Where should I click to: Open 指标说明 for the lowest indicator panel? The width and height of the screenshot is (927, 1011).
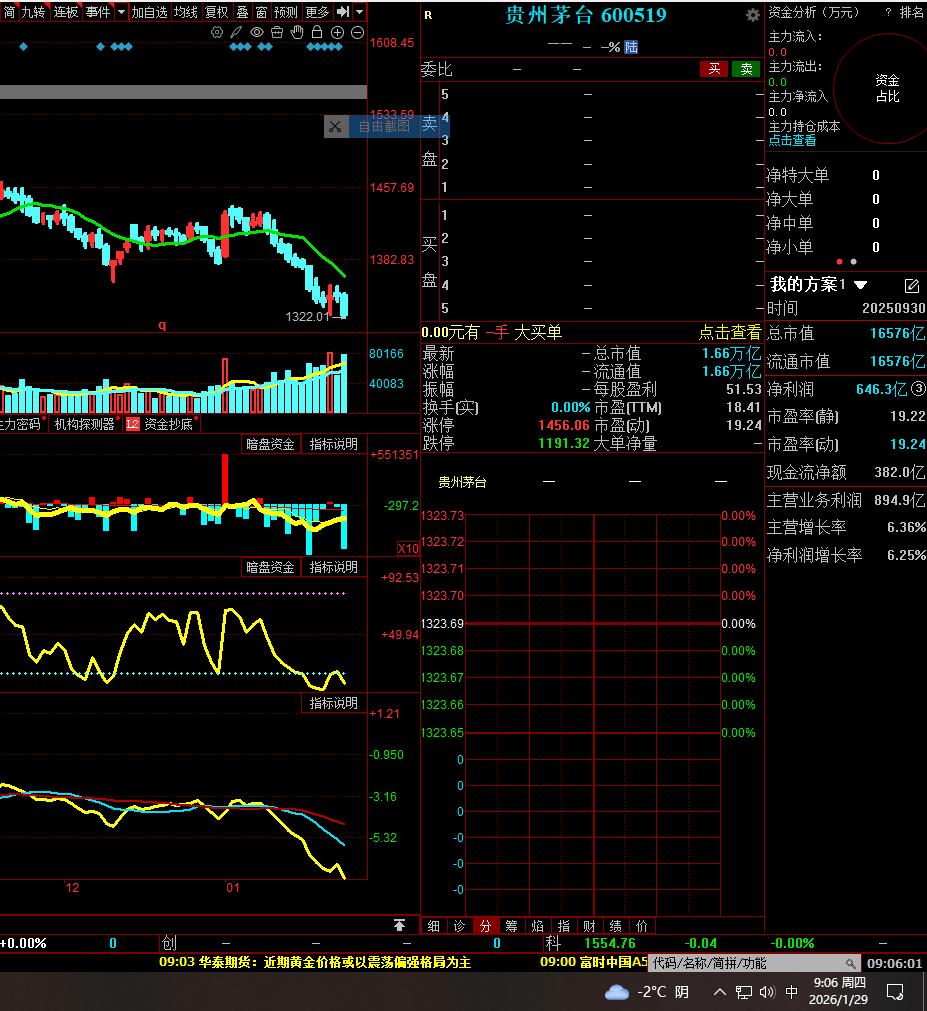[333, 703]
